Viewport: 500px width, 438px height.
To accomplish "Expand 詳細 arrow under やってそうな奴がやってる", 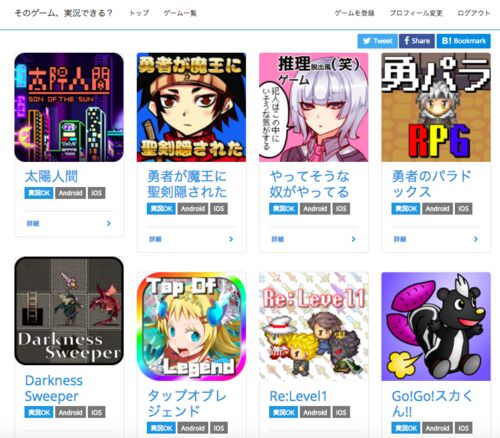I will [353, 239].
